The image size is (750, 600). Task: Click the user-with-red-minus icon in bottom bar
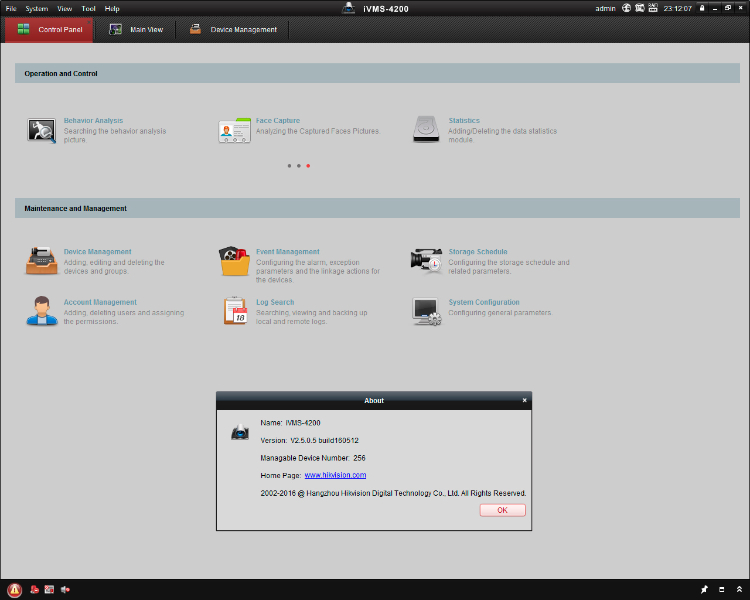pos(35,589)
